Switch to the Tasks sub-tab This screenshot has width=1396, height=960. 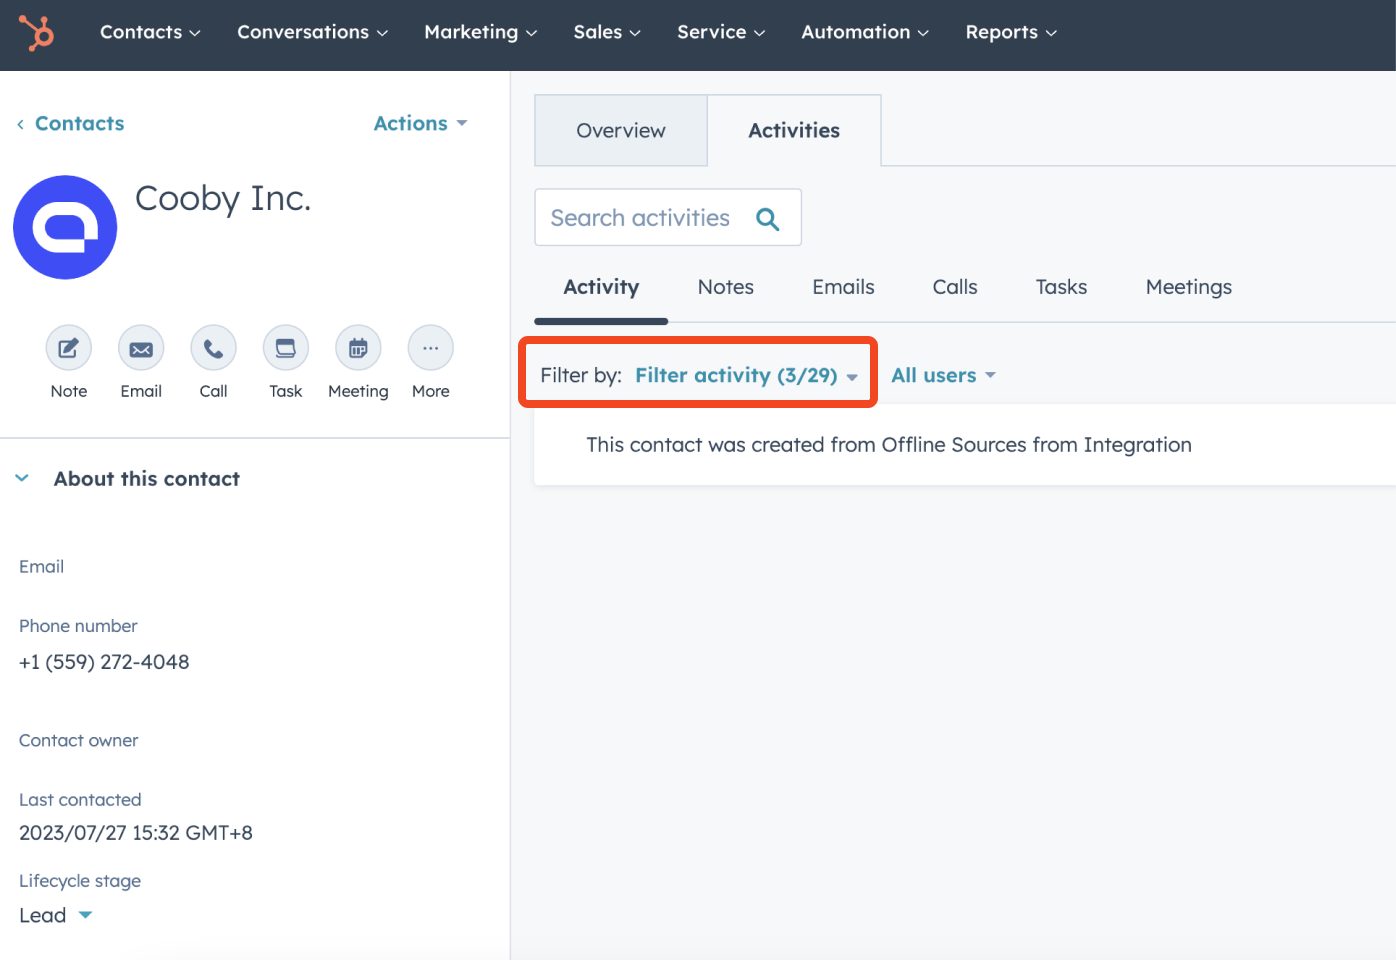click(x=1061, y=287)
